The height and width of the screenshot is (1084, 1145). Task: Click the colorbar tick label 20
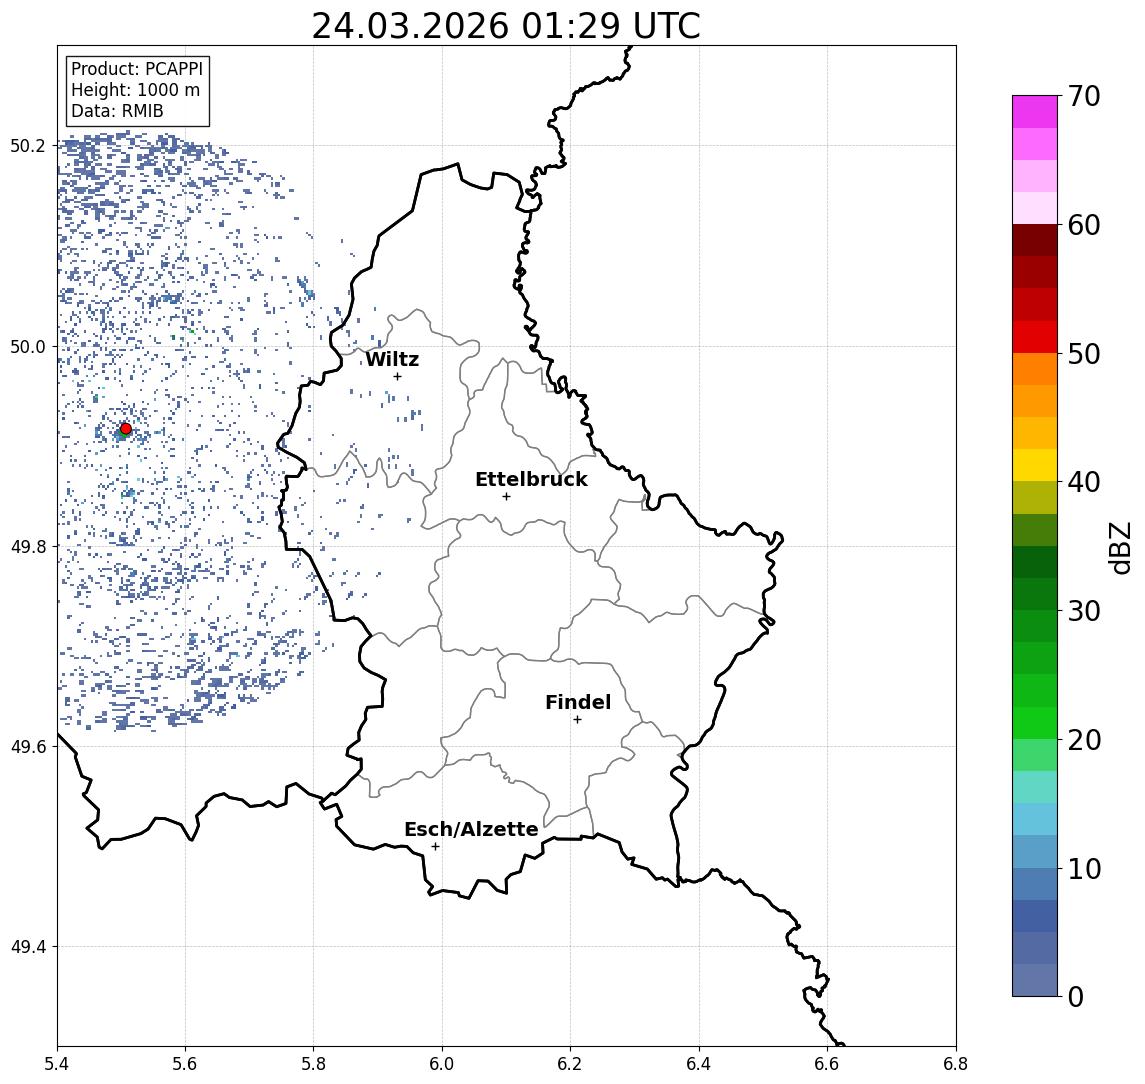point(1084,739)
